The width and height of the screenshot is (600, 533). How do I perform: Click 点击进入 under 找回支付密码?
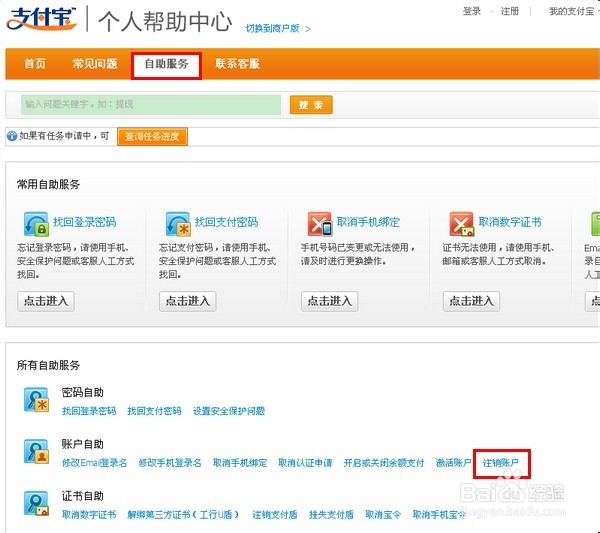(188, 301)
